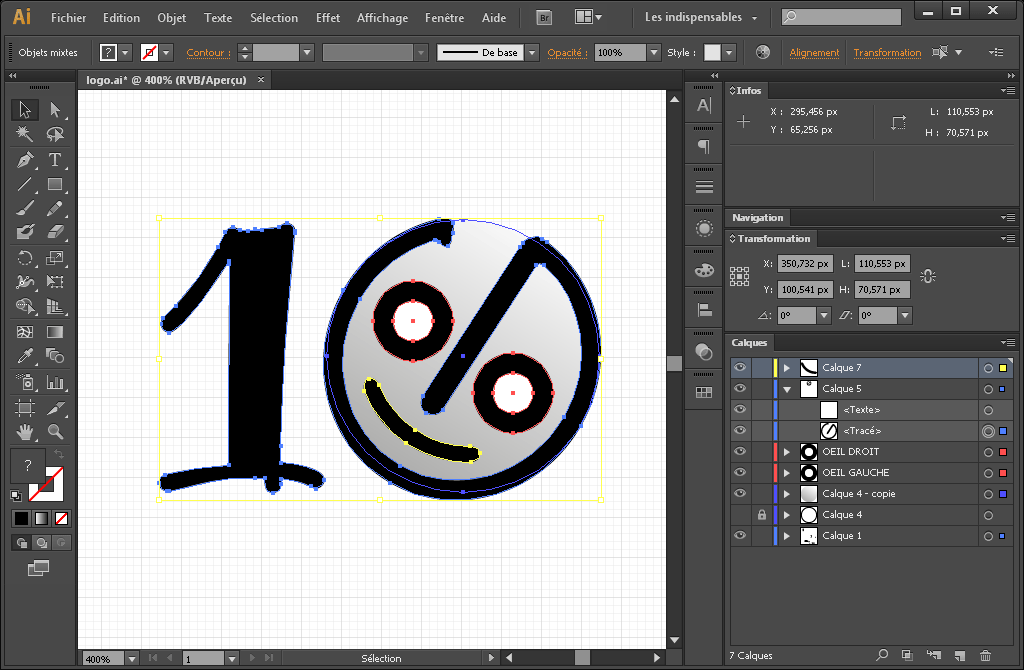Click the X field in Transformation panel

point(804,264)
